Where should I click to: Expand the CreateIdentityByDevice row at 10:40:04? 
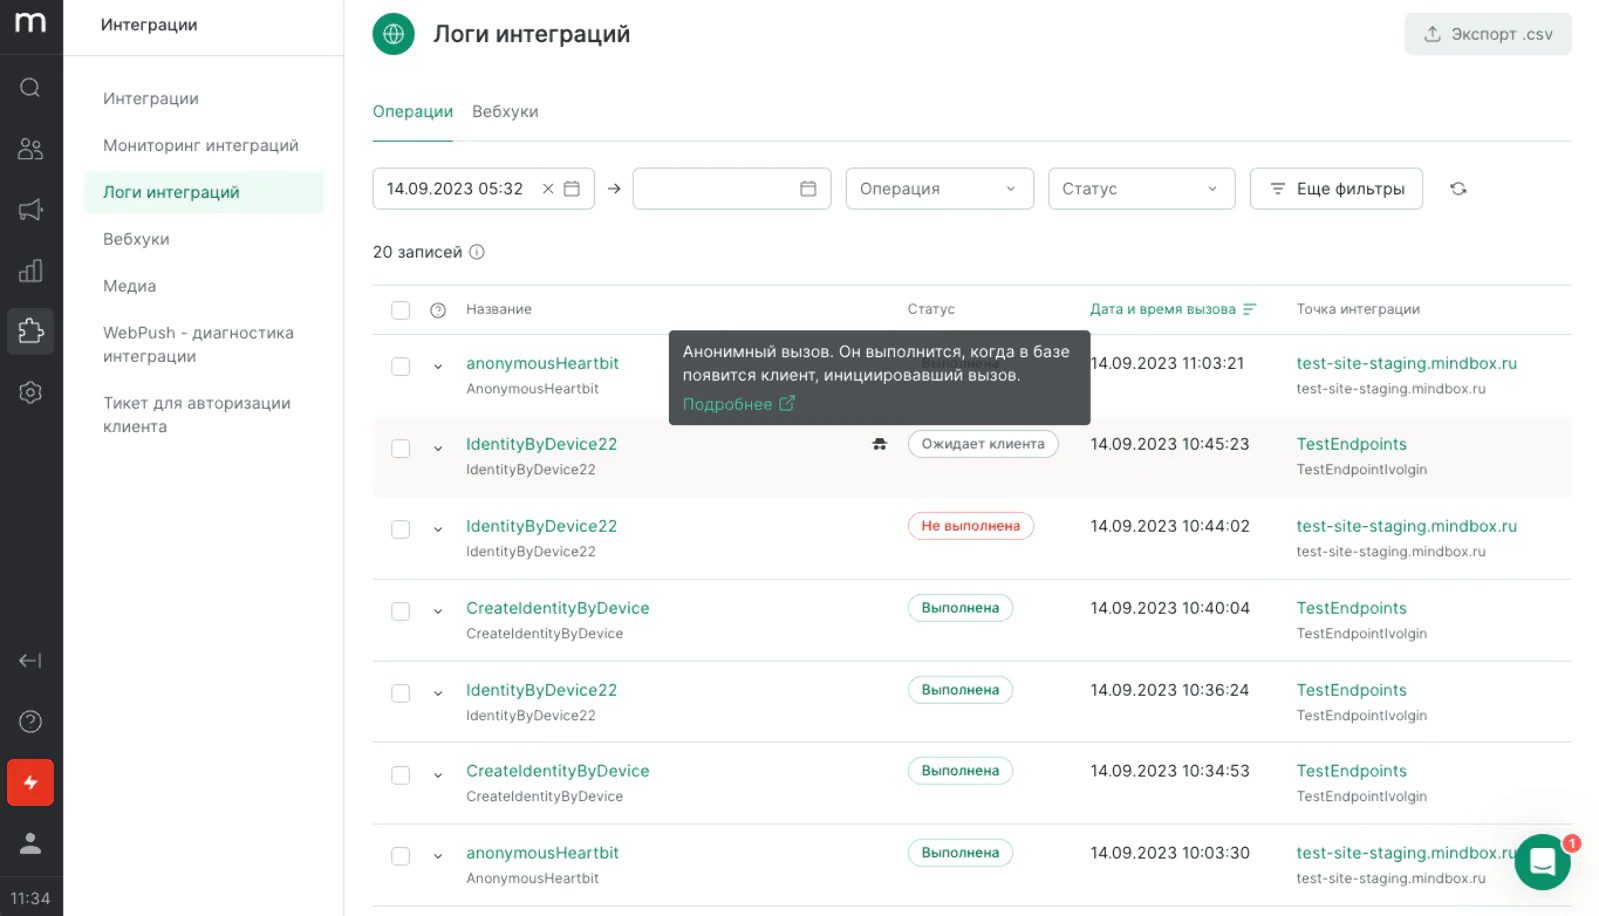(438, 611)
